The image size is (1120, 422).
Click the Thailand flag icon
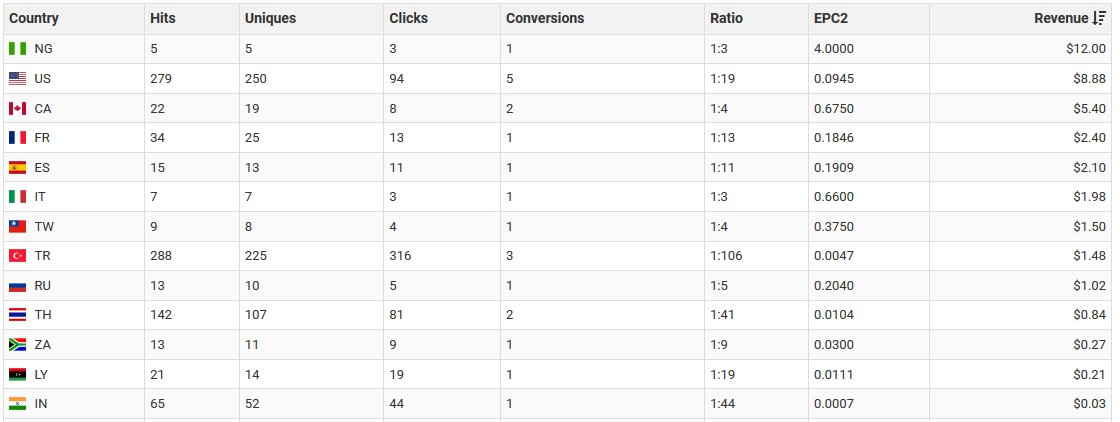pyautogui.click(x=17, y=315)
